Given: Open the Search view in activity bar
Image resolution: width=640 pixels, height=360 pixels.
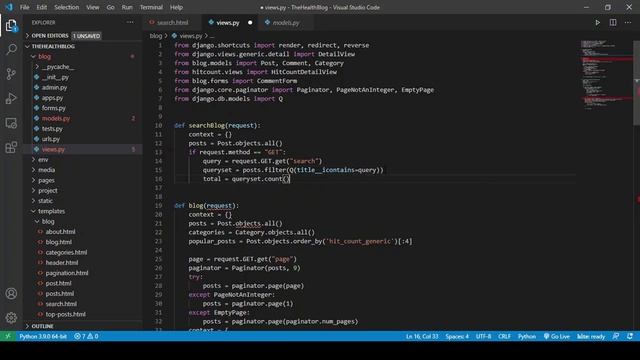Looking at the screenshot, I should pos(11,50).
